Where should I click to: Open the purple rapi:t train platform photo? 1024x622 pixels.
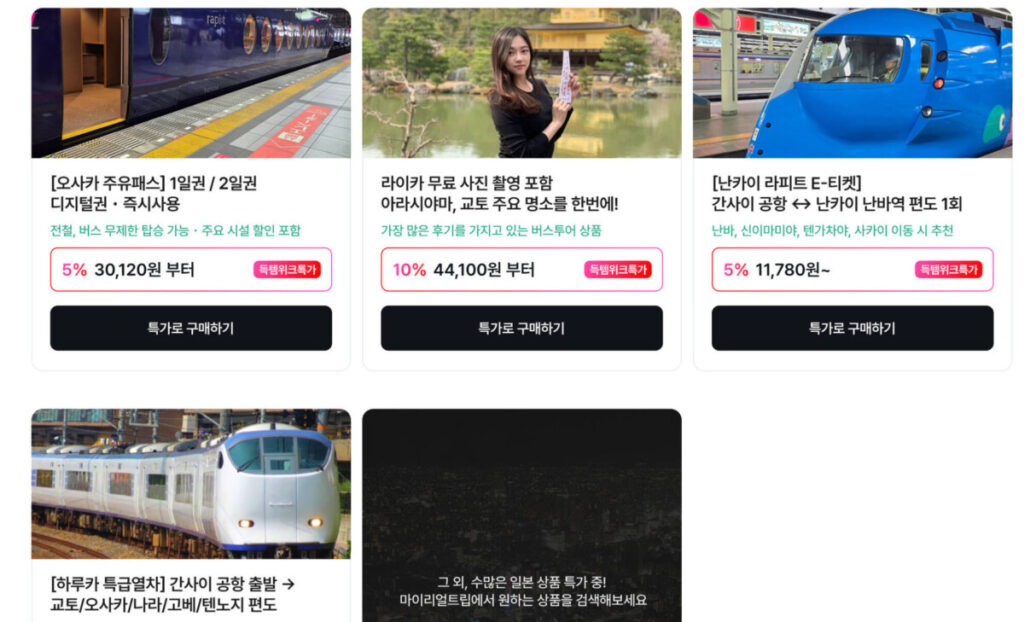click(x=191, y=83)
